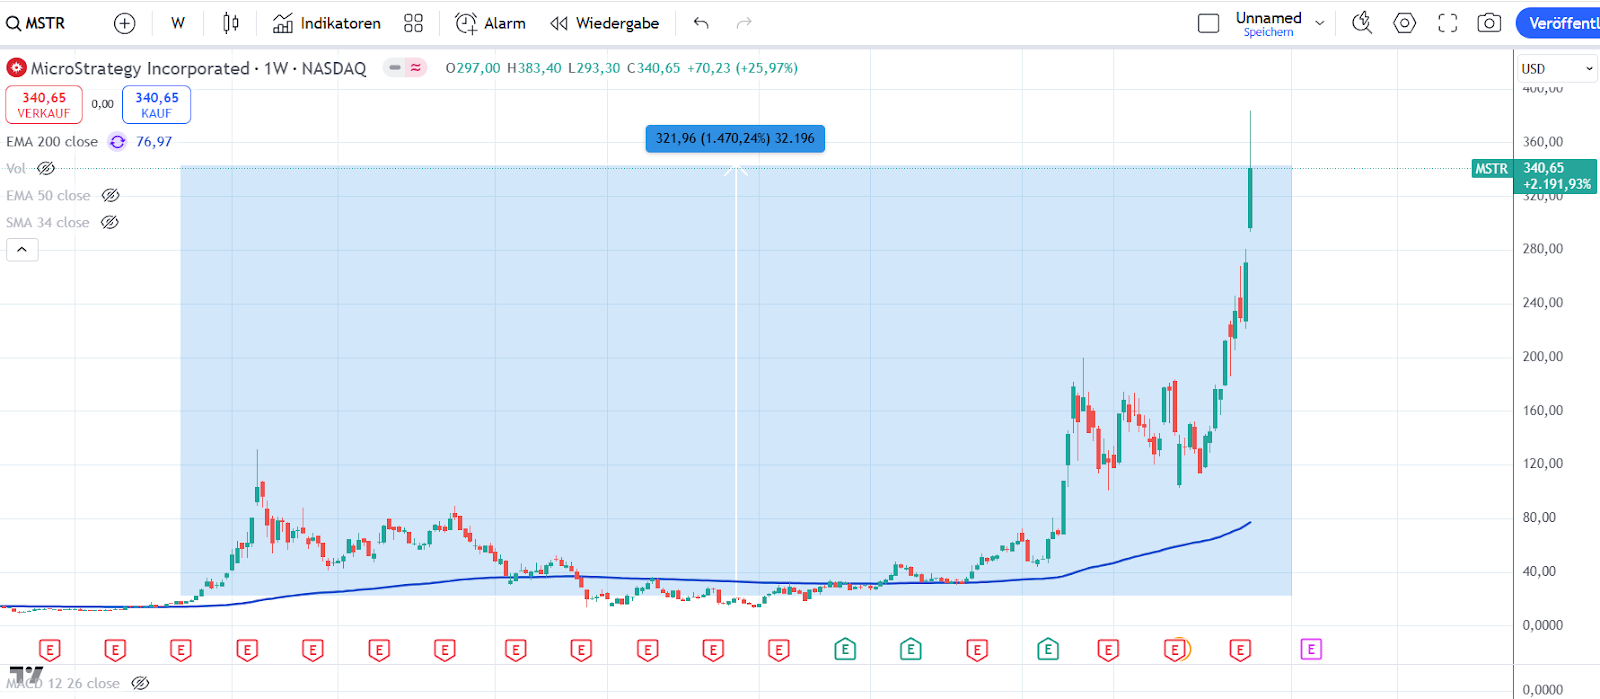Click the 240,00 price axis label
1600x699 pixels.
tap(1542, 303)
